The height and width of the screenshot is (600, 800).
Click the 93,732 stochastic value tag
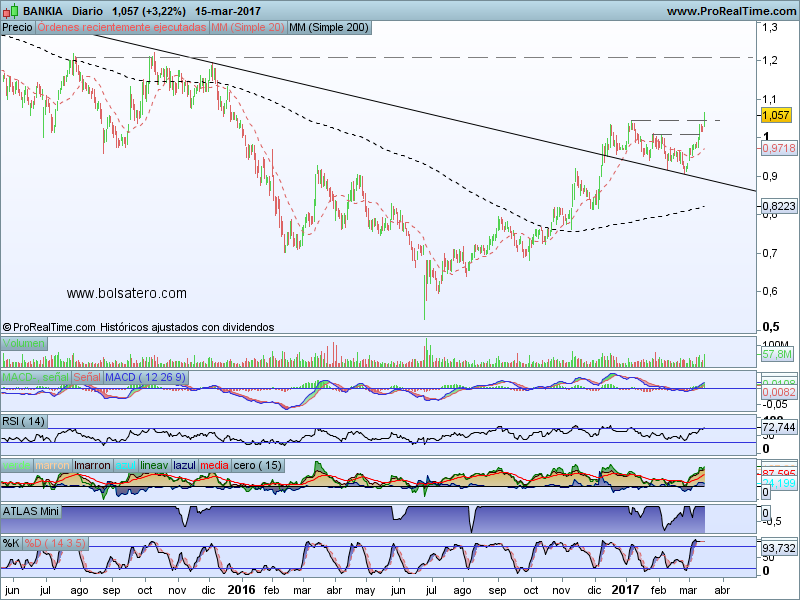click(778, 548)
